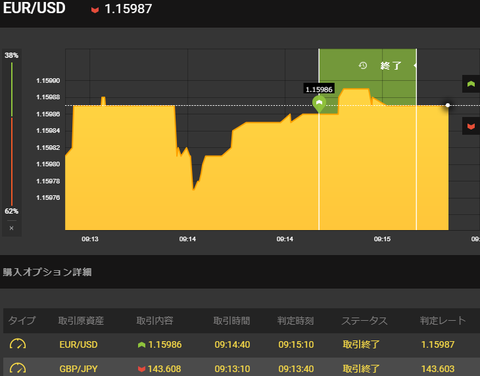Close the sentiment bar with the X icon
The width and height of the screenshot is (480, 376).
pos(12,228)
